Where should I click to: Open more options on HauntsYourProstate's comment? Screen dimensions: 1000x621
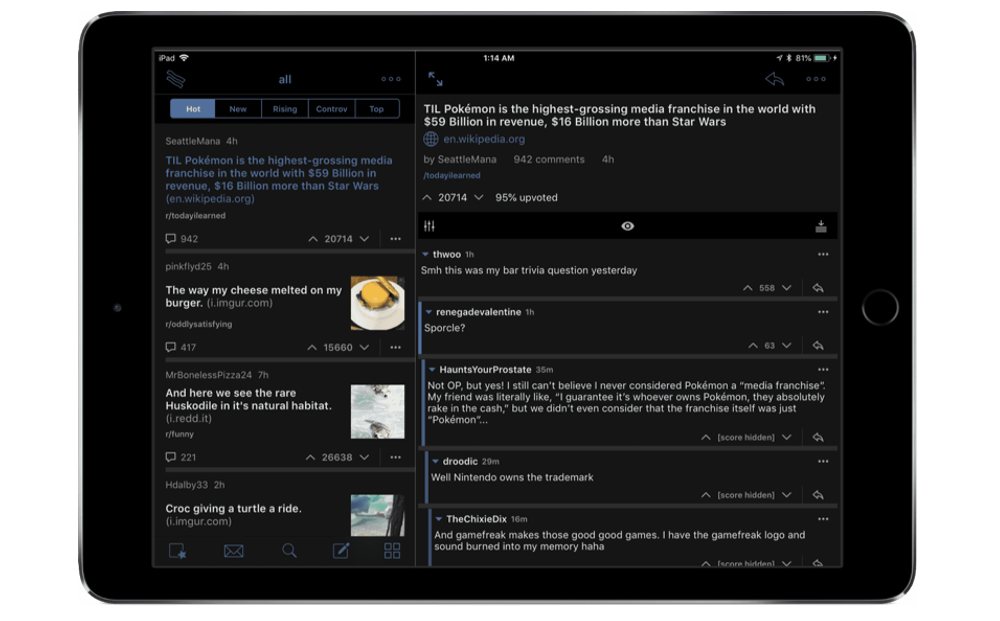coord(823,370)
